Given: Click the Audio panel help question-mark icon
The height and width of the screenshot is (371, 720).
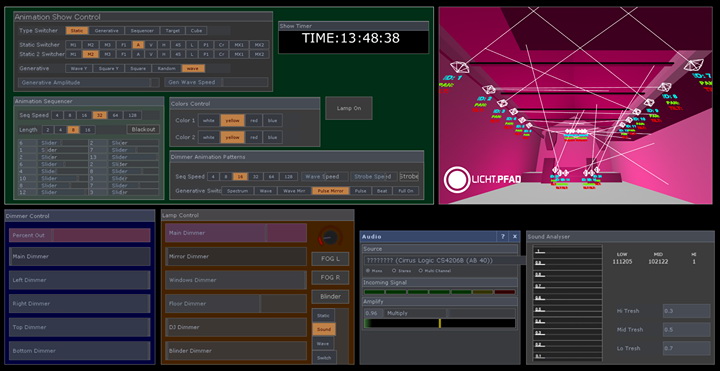Looking at the screenshot, I should [x=503, y=236].
